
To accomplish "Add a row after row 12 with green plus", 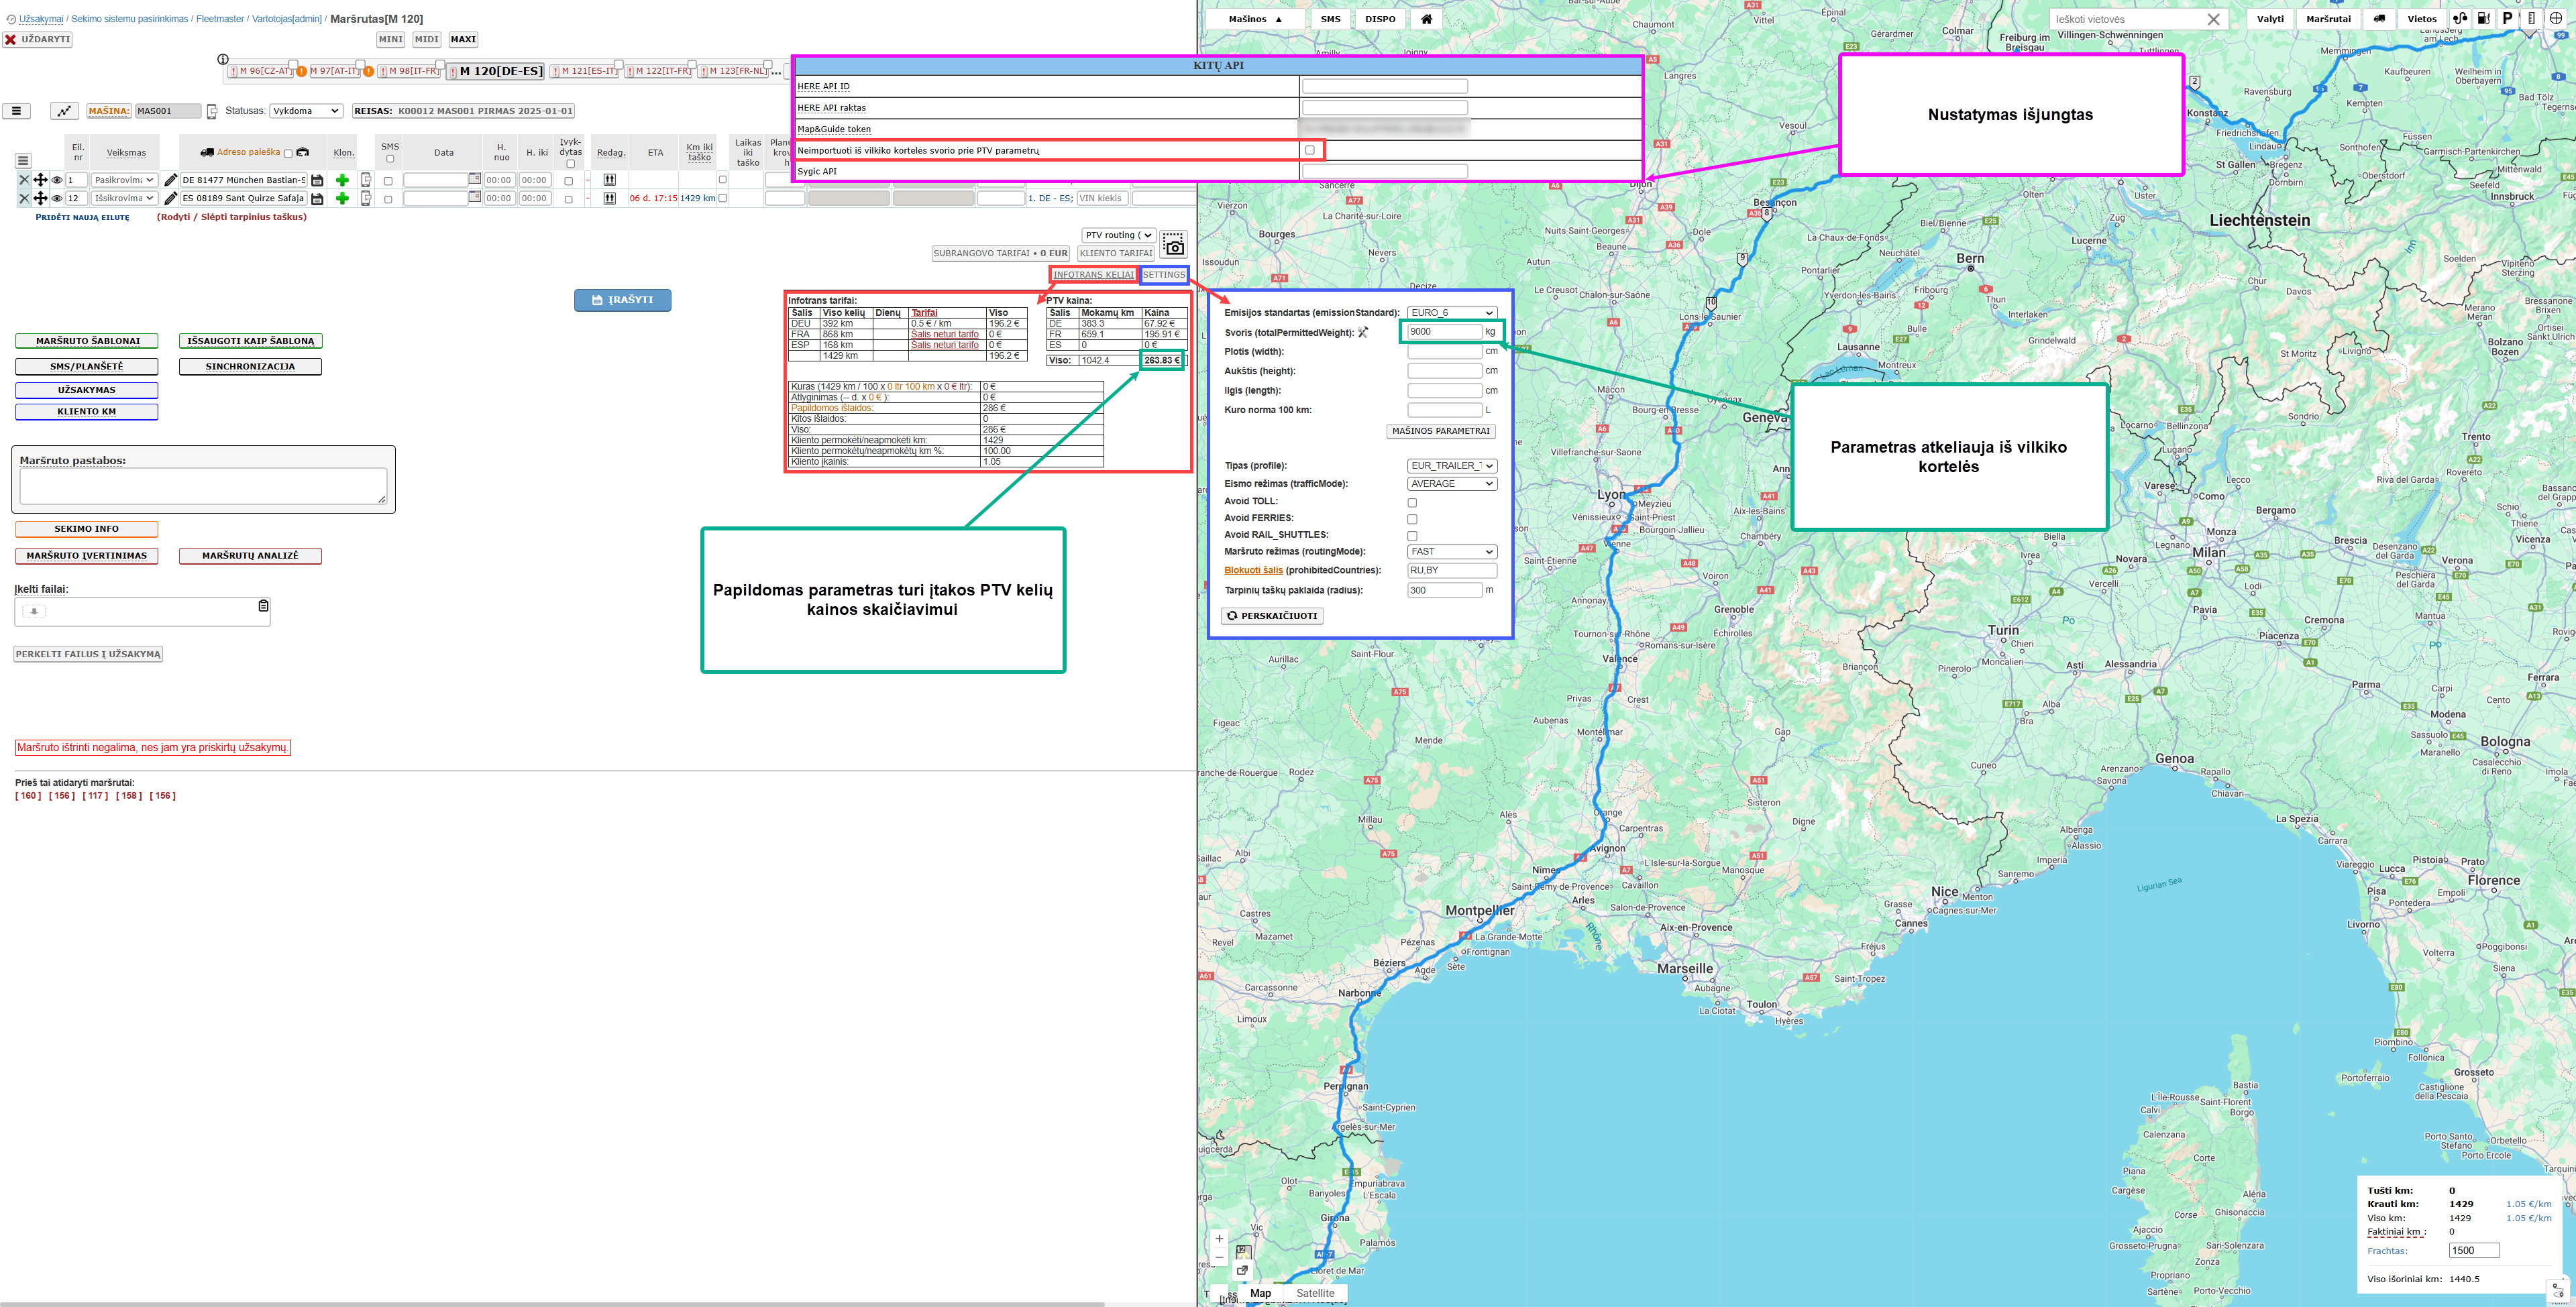I will point(342,198).
